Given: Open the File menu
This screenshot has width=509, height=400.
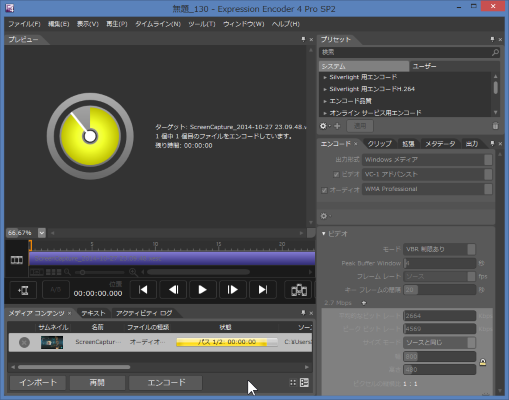Looking at the screenshot, I should tap(24, 24).
